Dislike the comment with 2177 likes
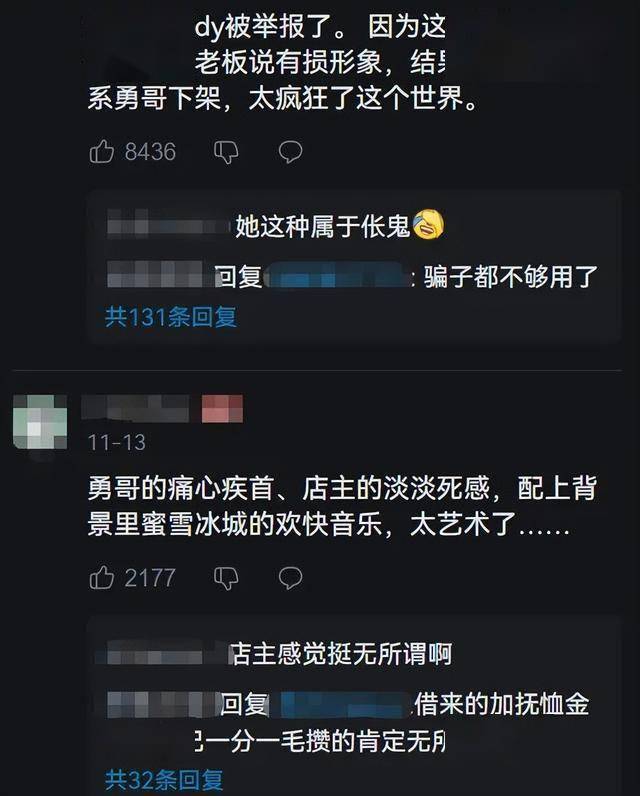Screen dimensions: 640x796 [226, 578]
